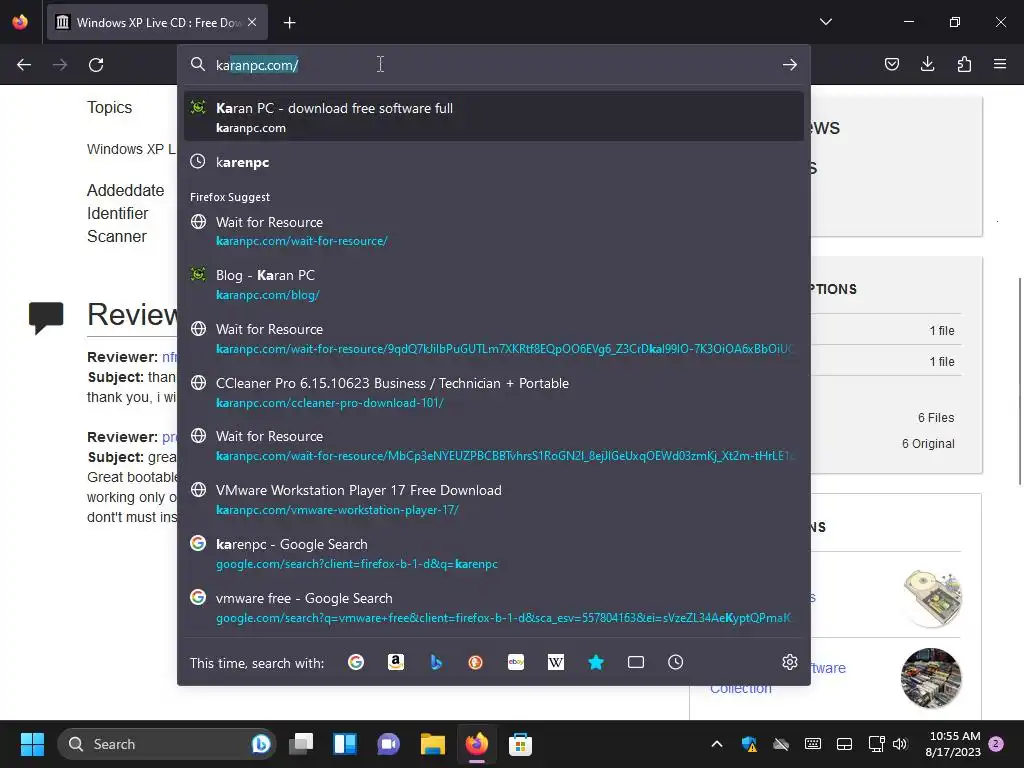The height and width of the screenshot is (768, 1024).
Task: Click the browser back arrow
Action: pos(24,65)
